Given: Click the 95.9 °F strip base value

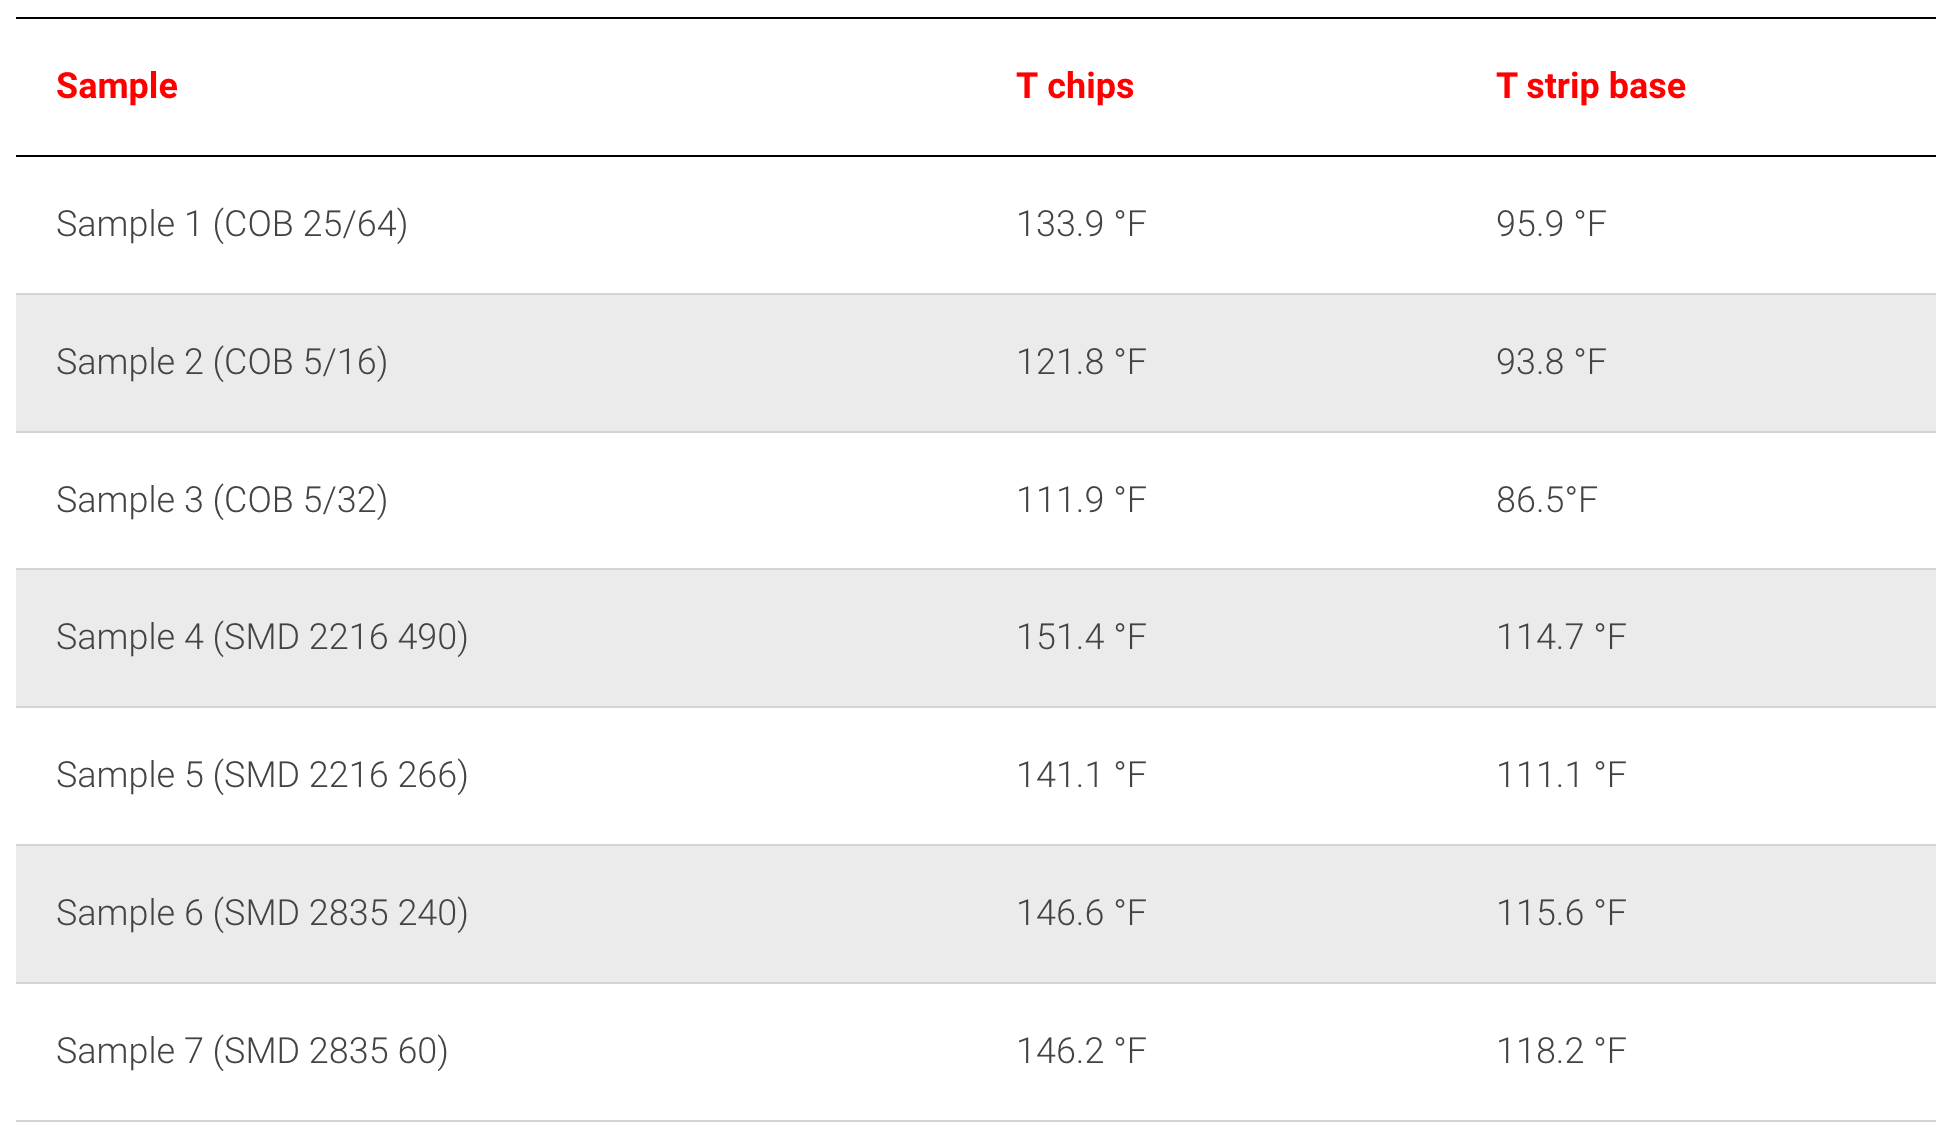Looking at the screenshot, I should tap(1550, 224).
